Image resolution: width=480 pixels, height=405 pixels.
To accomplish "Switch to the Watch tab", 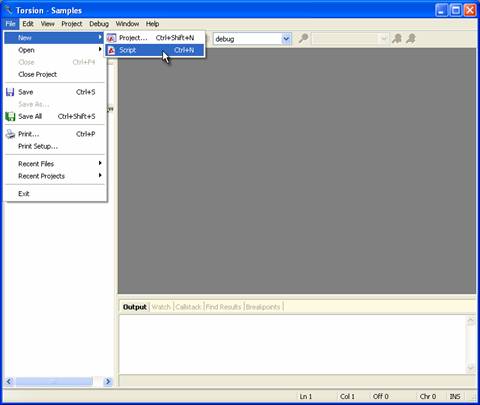I will (x=161, y=307).
